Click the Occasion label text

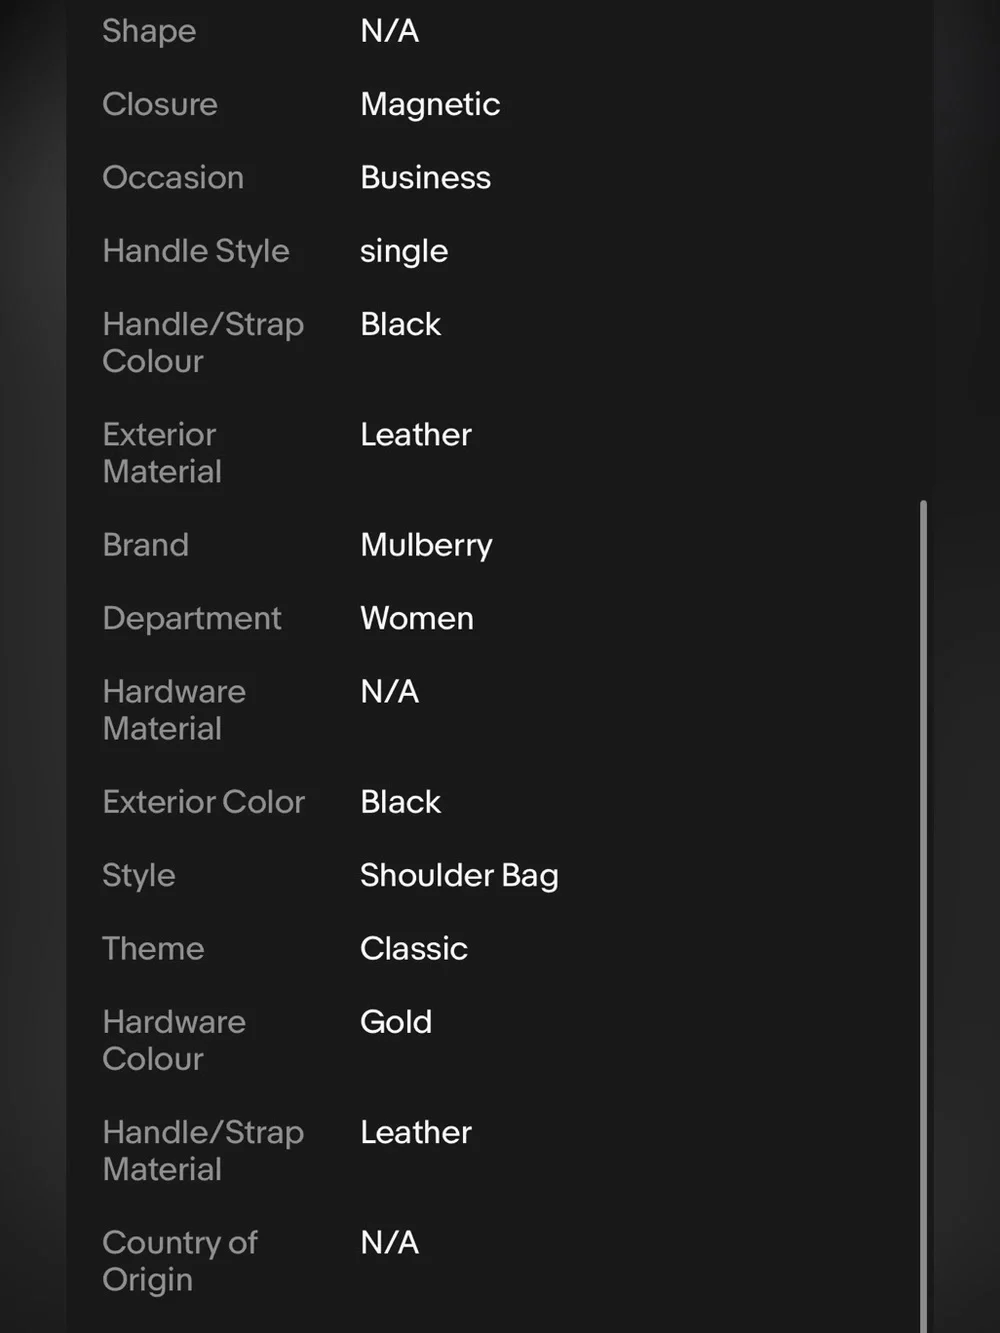coord(173,177)
